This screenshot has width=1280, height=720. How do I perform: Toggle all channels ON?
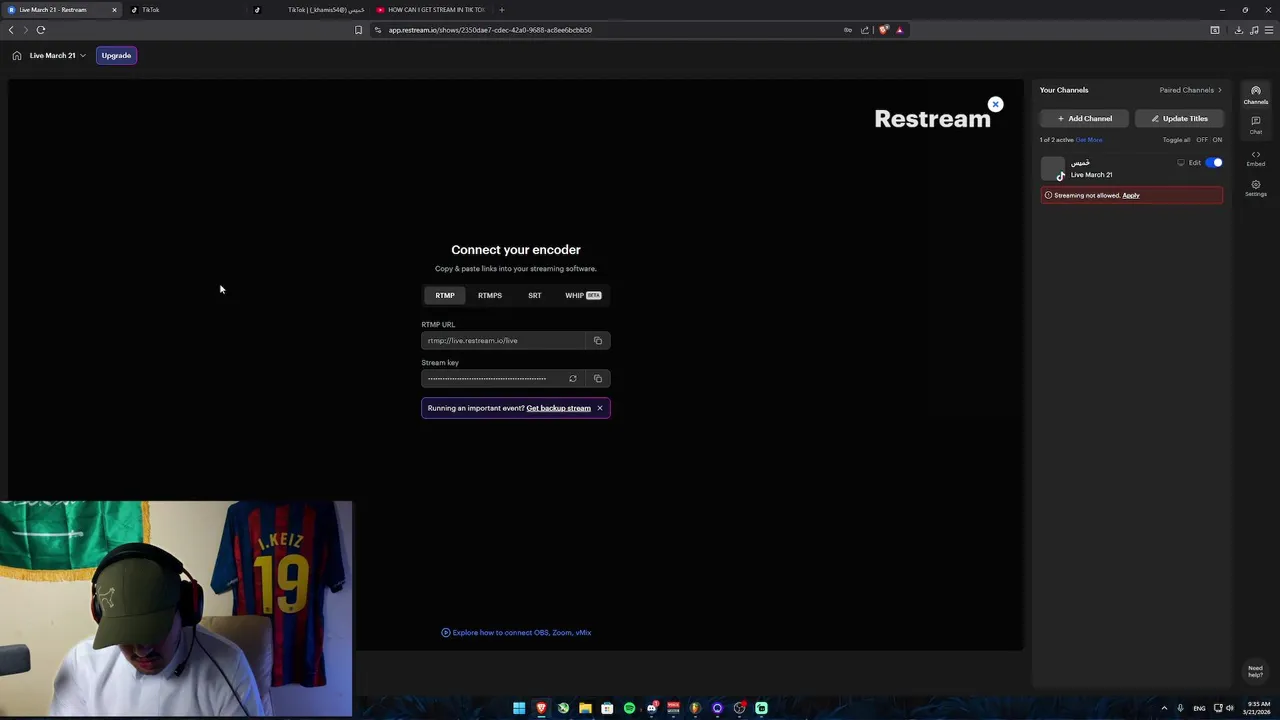click(1217, 140)
